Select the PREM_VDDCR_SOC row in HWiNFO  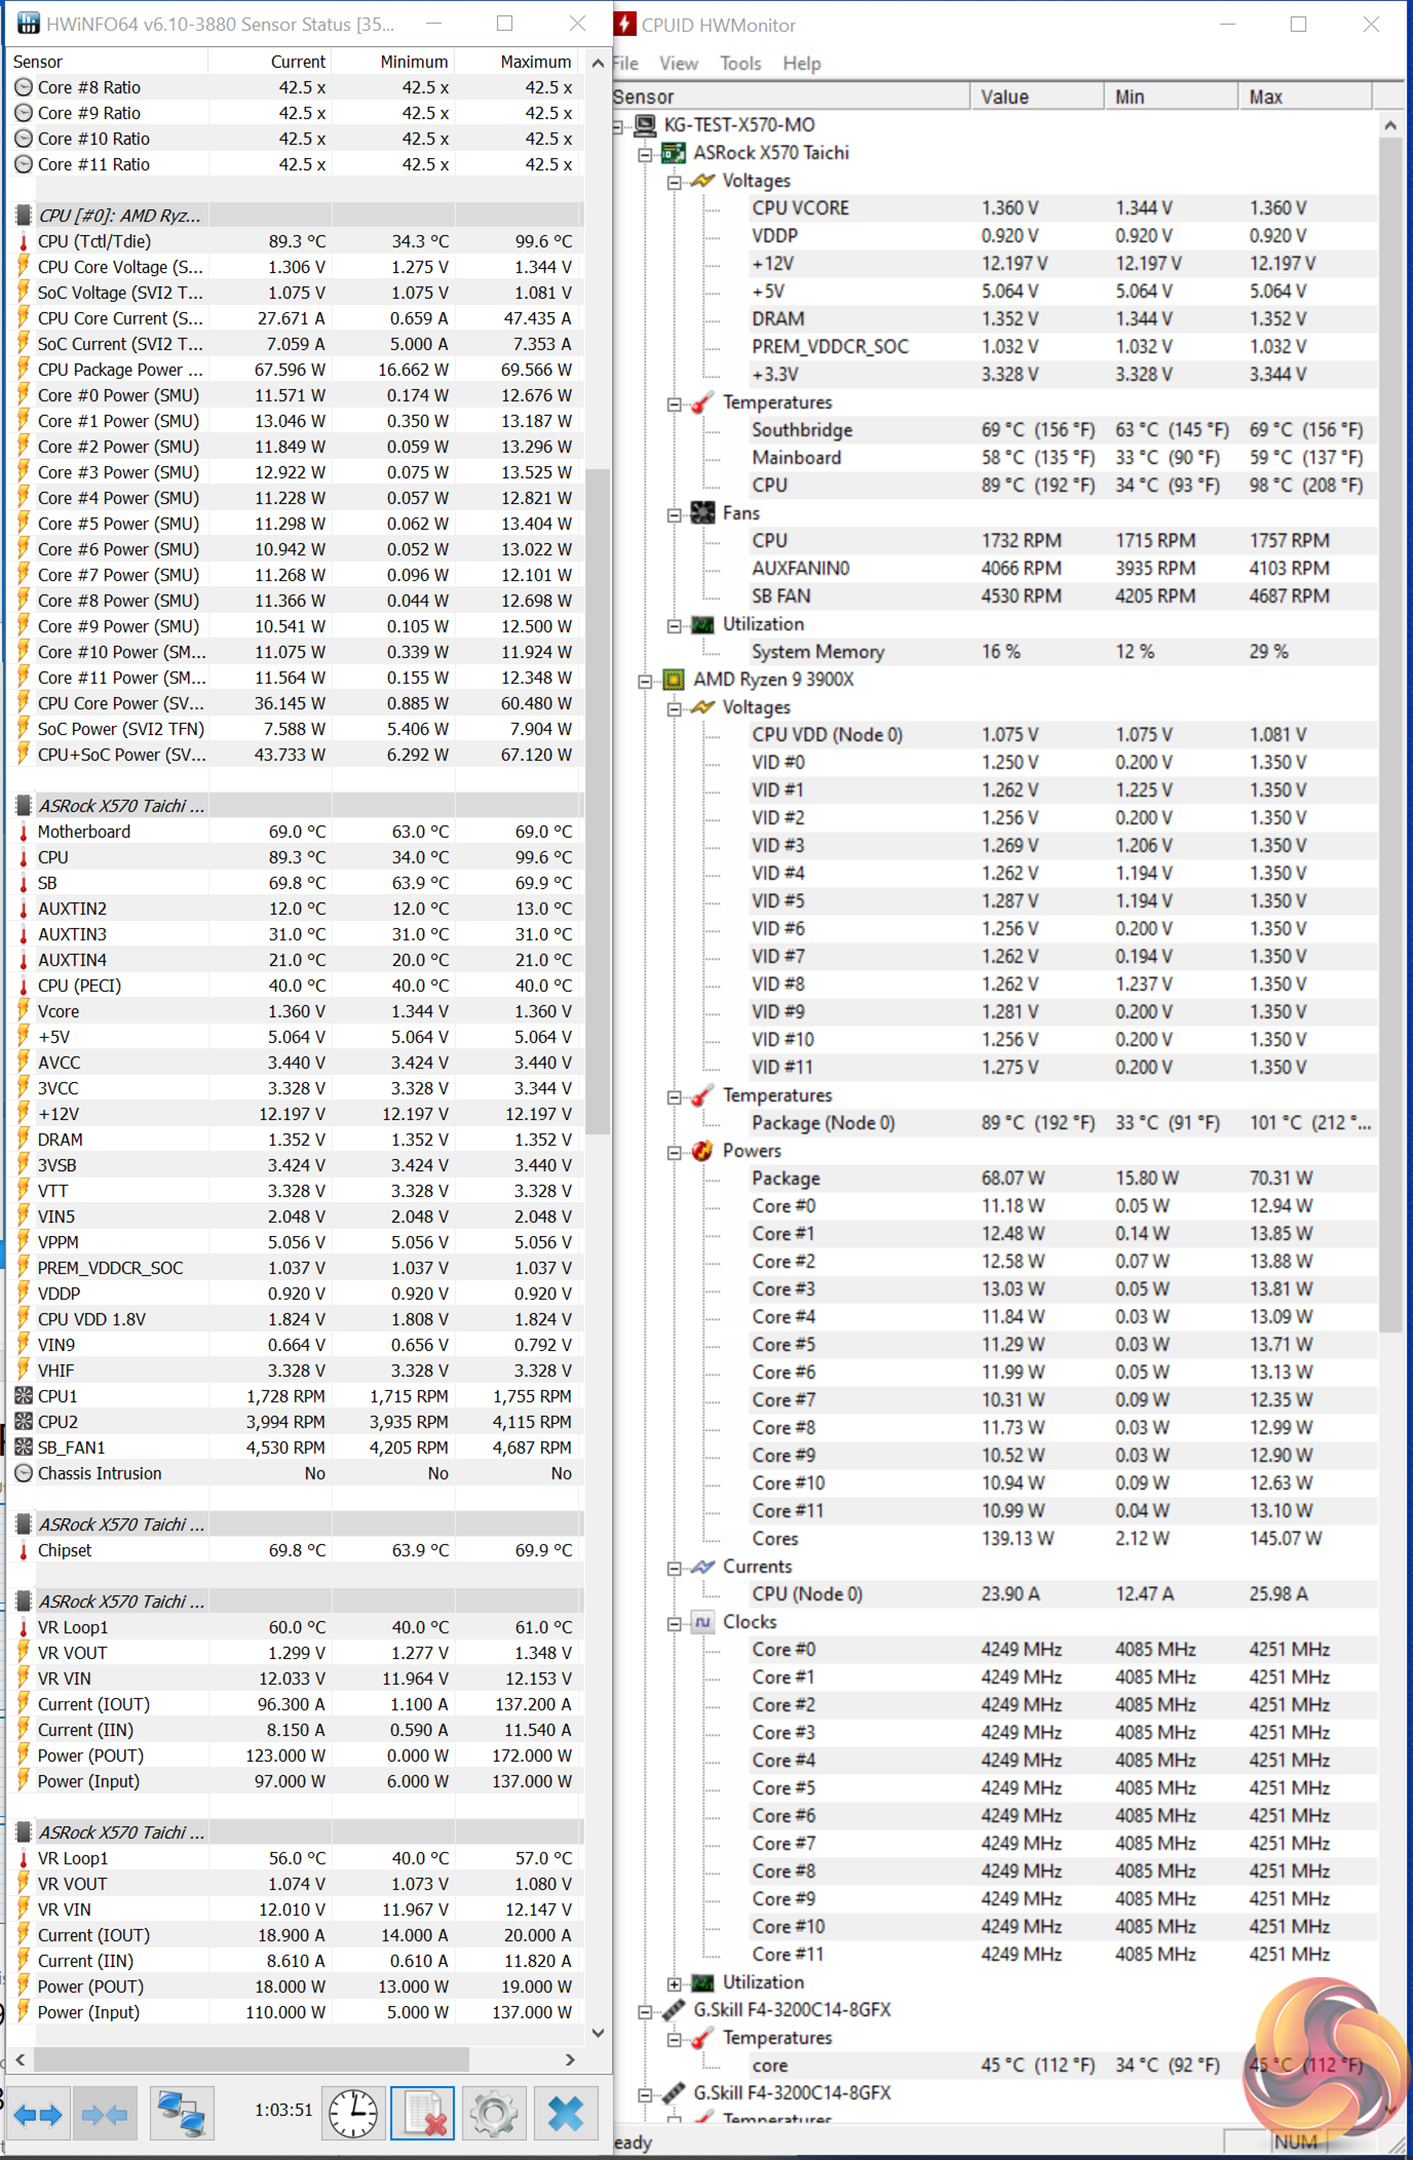(296, 1268)
